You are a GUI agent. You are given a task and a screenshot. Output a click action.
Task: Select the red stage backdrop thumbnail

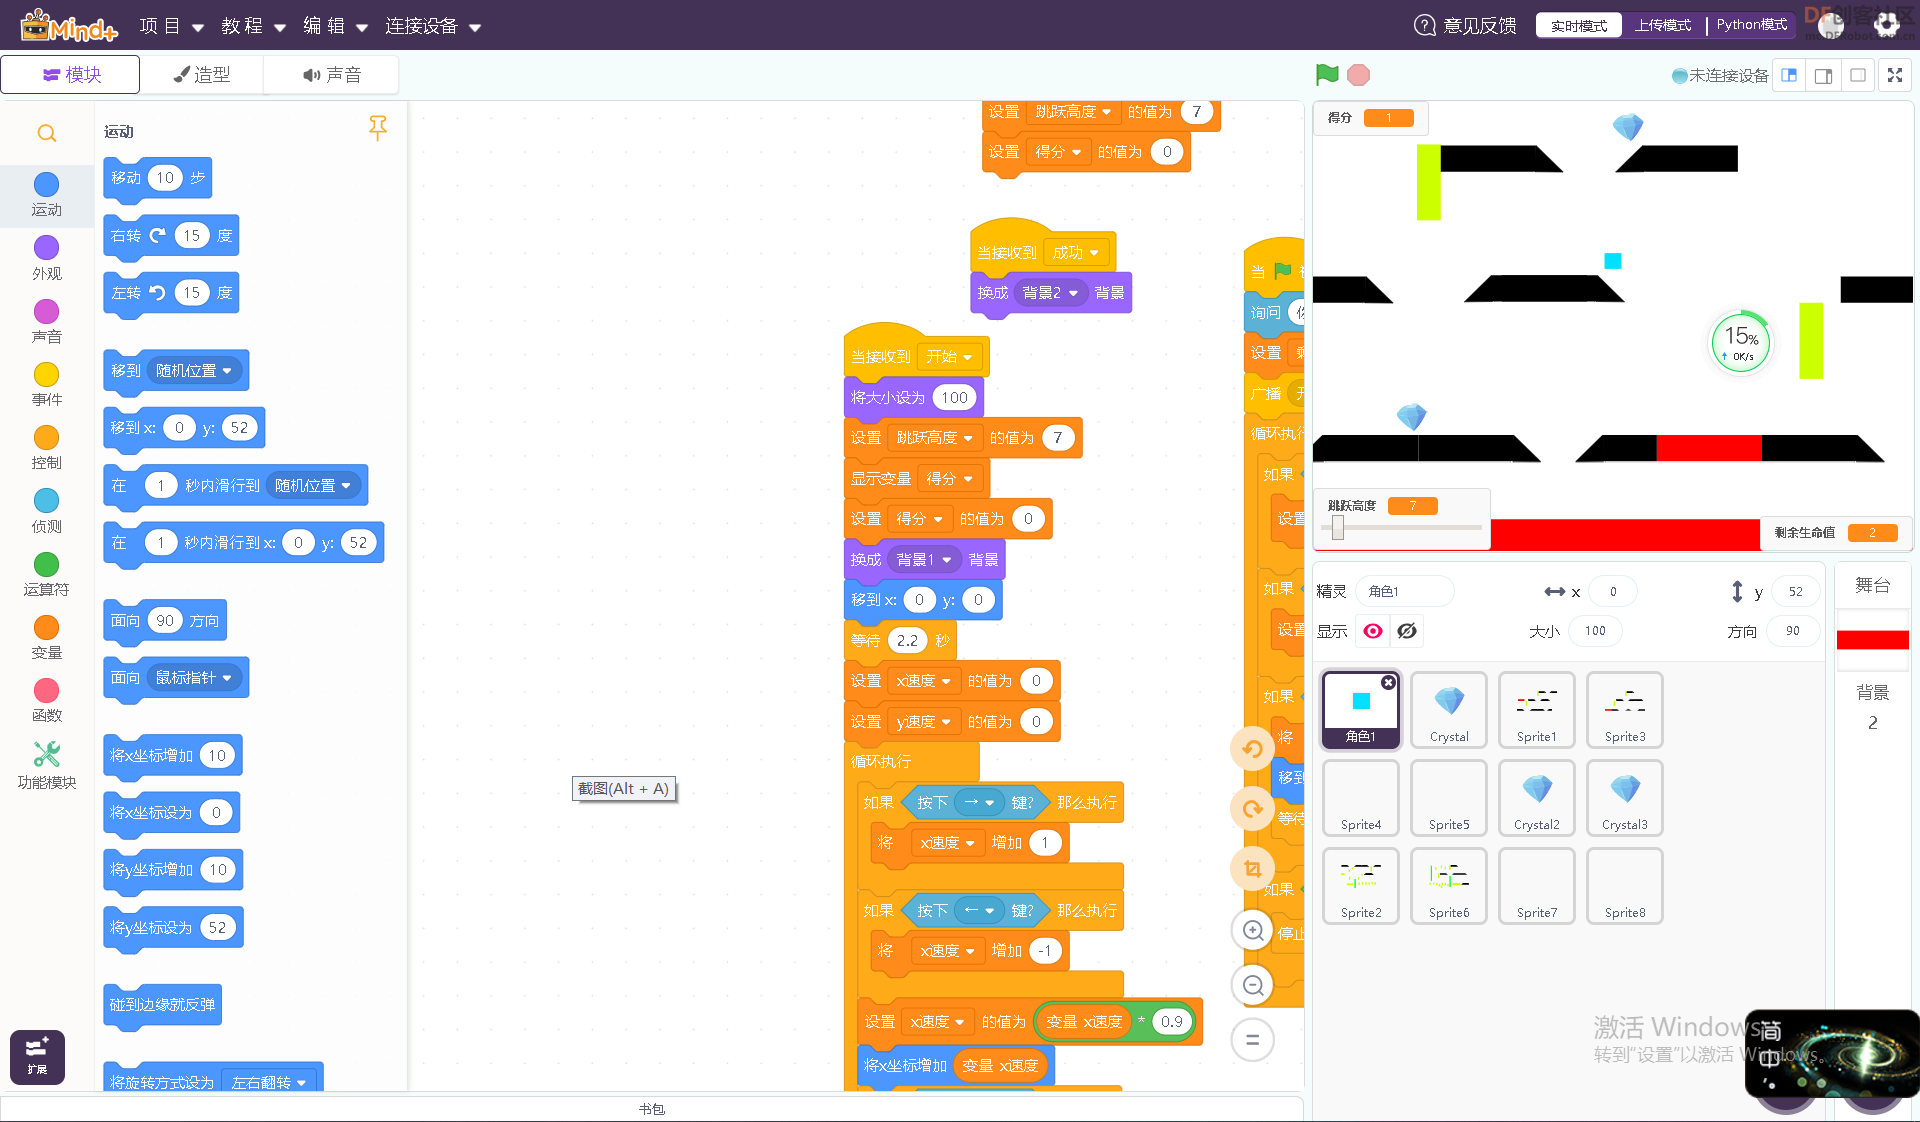[x=1873, y=640]
